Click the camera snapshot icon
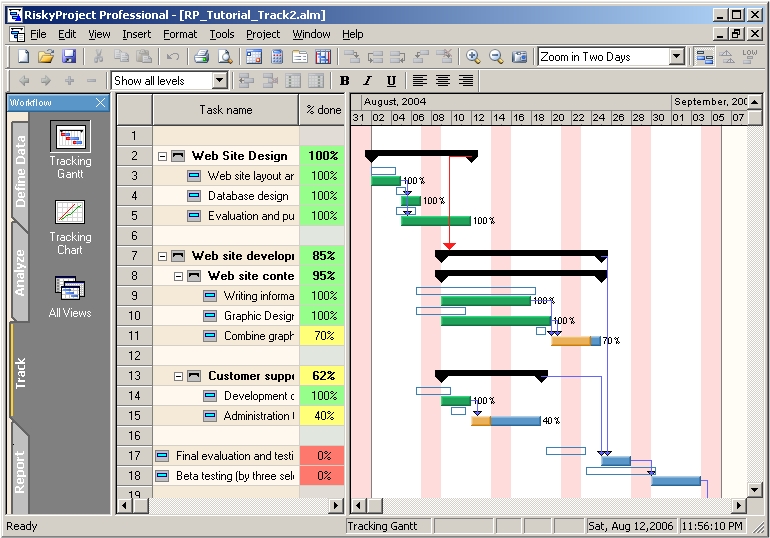The height and width of the screenshot is (538, 770). (x=519, y=57)
